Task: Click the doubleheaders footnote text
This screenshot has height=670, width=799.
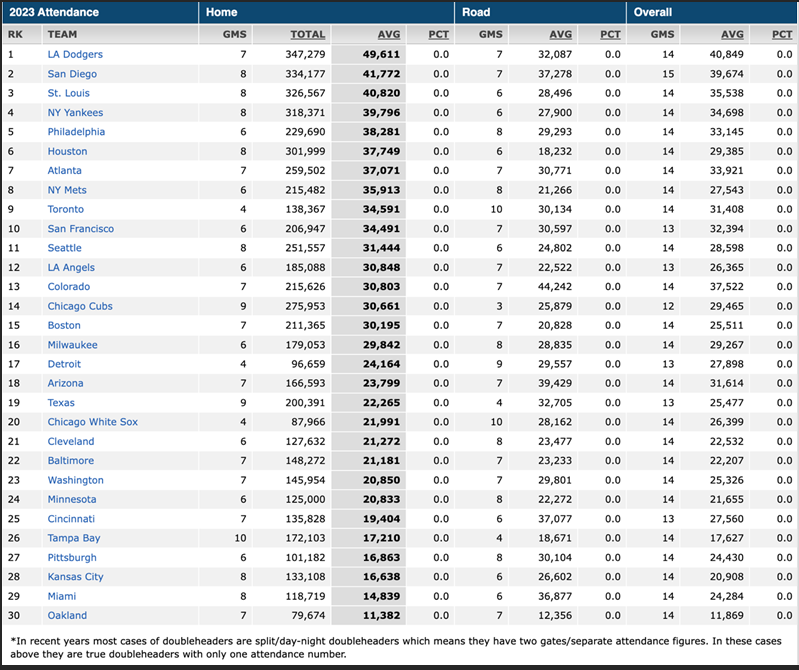Action: [x=396, y=648]
